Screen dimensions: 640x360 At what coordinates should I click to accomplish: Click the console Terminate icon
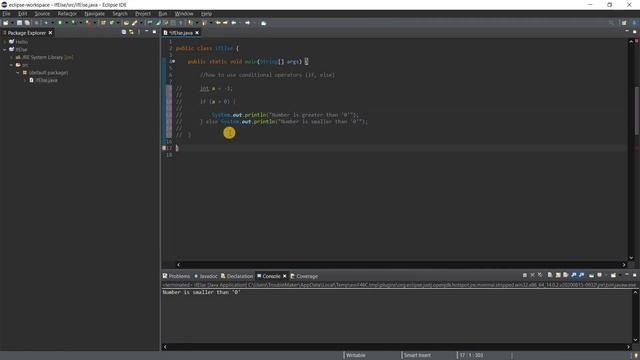(524, 275)
